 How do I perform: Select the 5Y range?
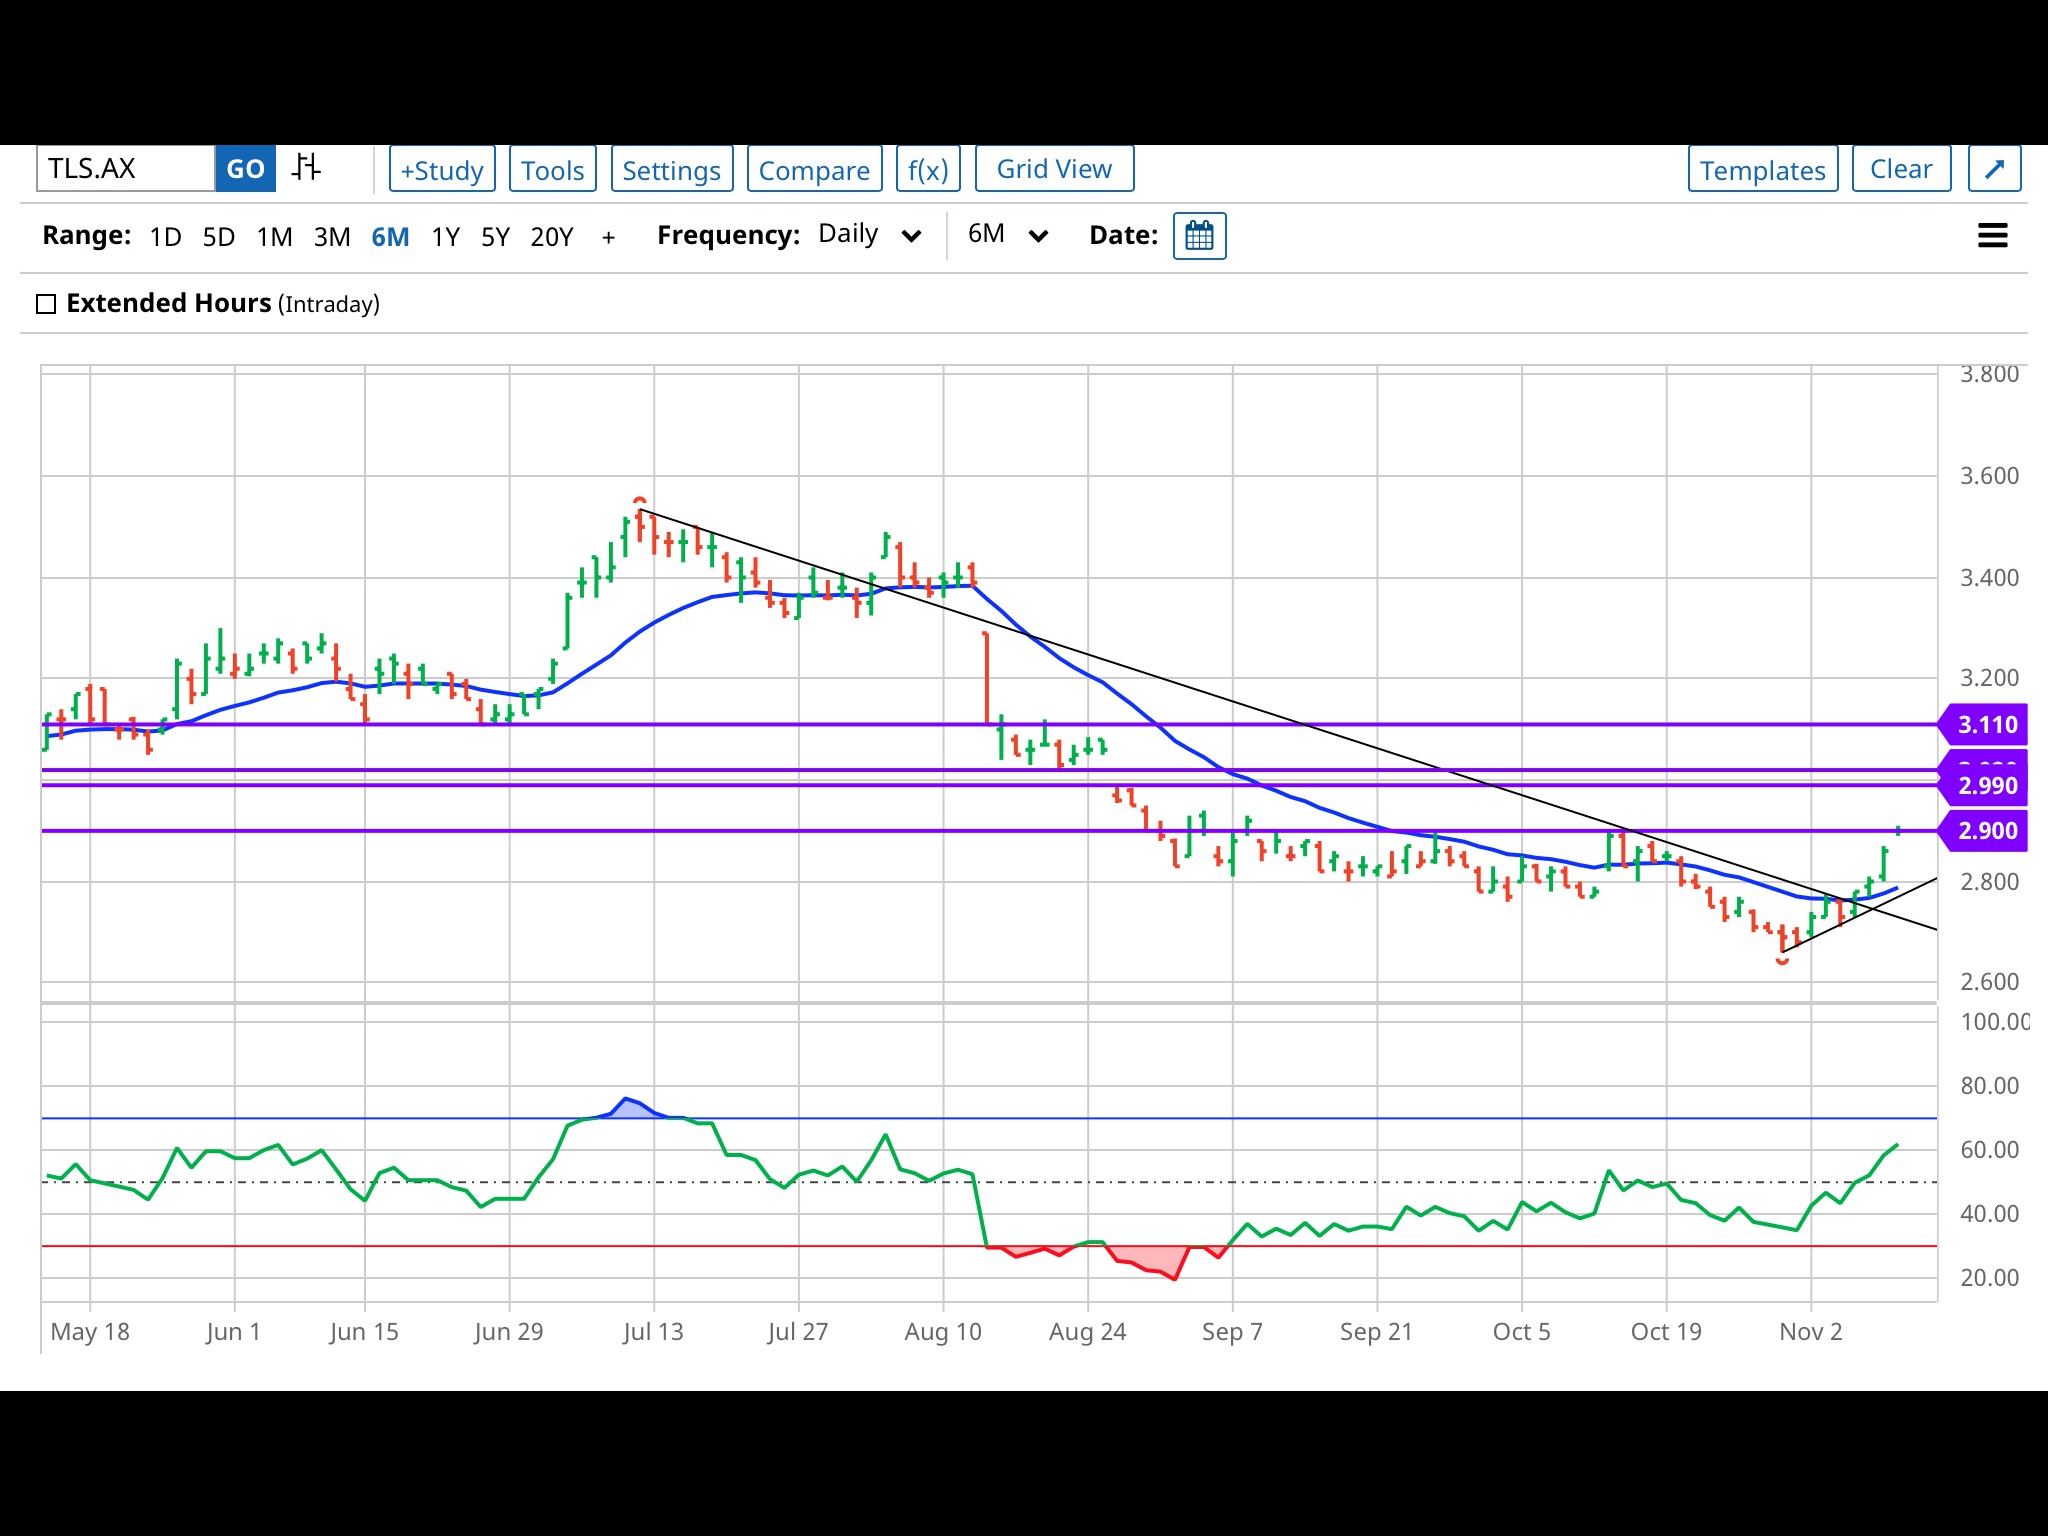(x=495, y=237)
